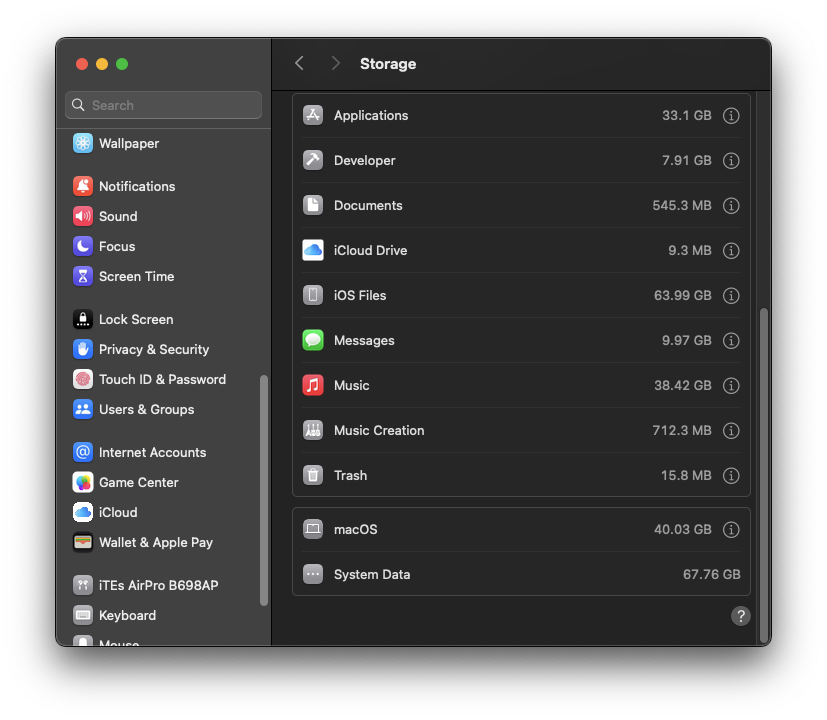The image size is (827, 720).
Task: Click the storage list vertical scrollbar
Action: point(765,470)
